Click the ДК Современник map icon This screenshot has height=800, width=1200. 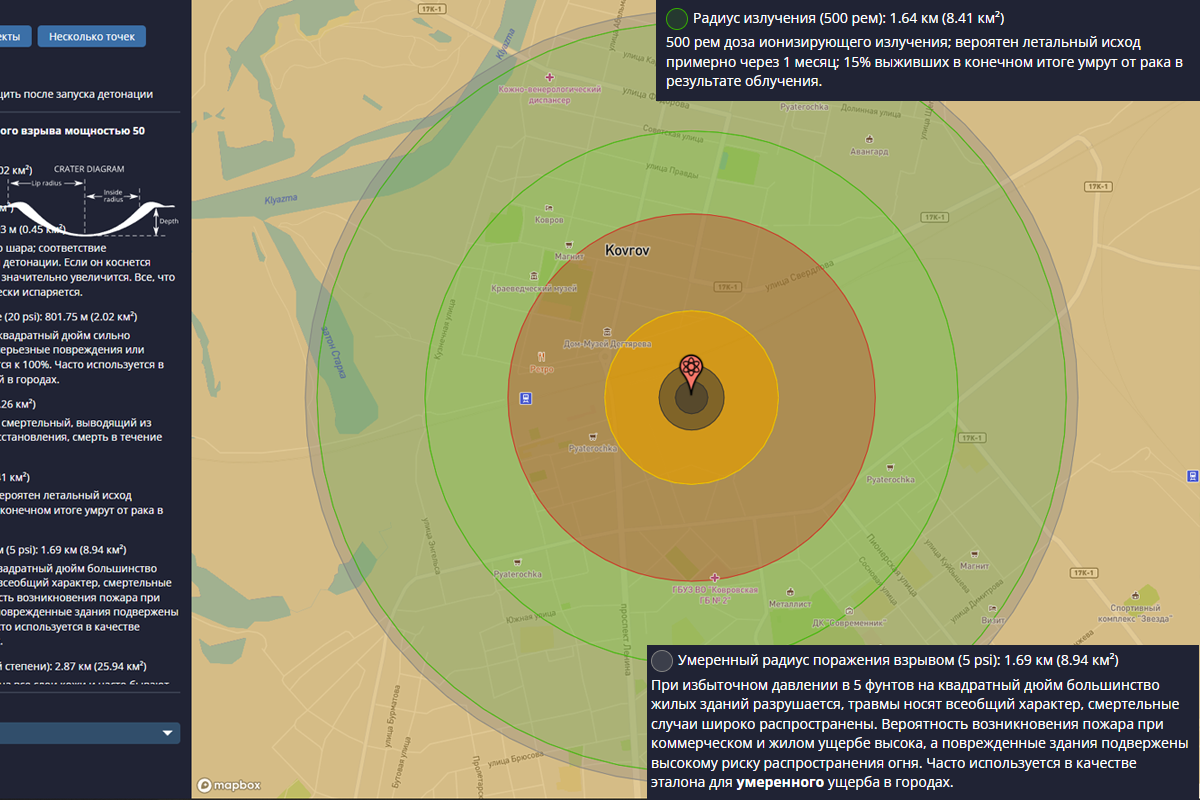tap(848, 610)
